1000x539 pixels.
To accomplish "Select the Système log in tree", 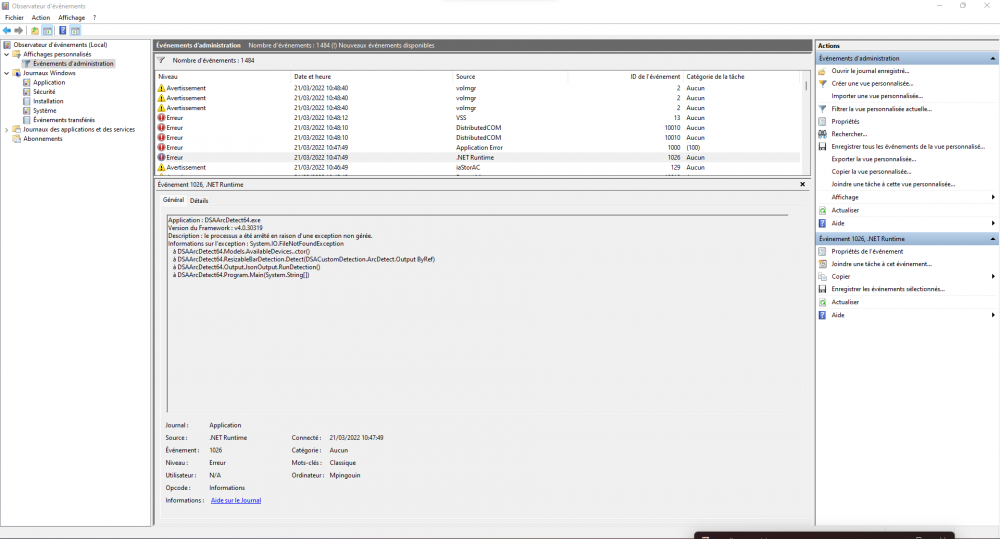I will 45,110.
